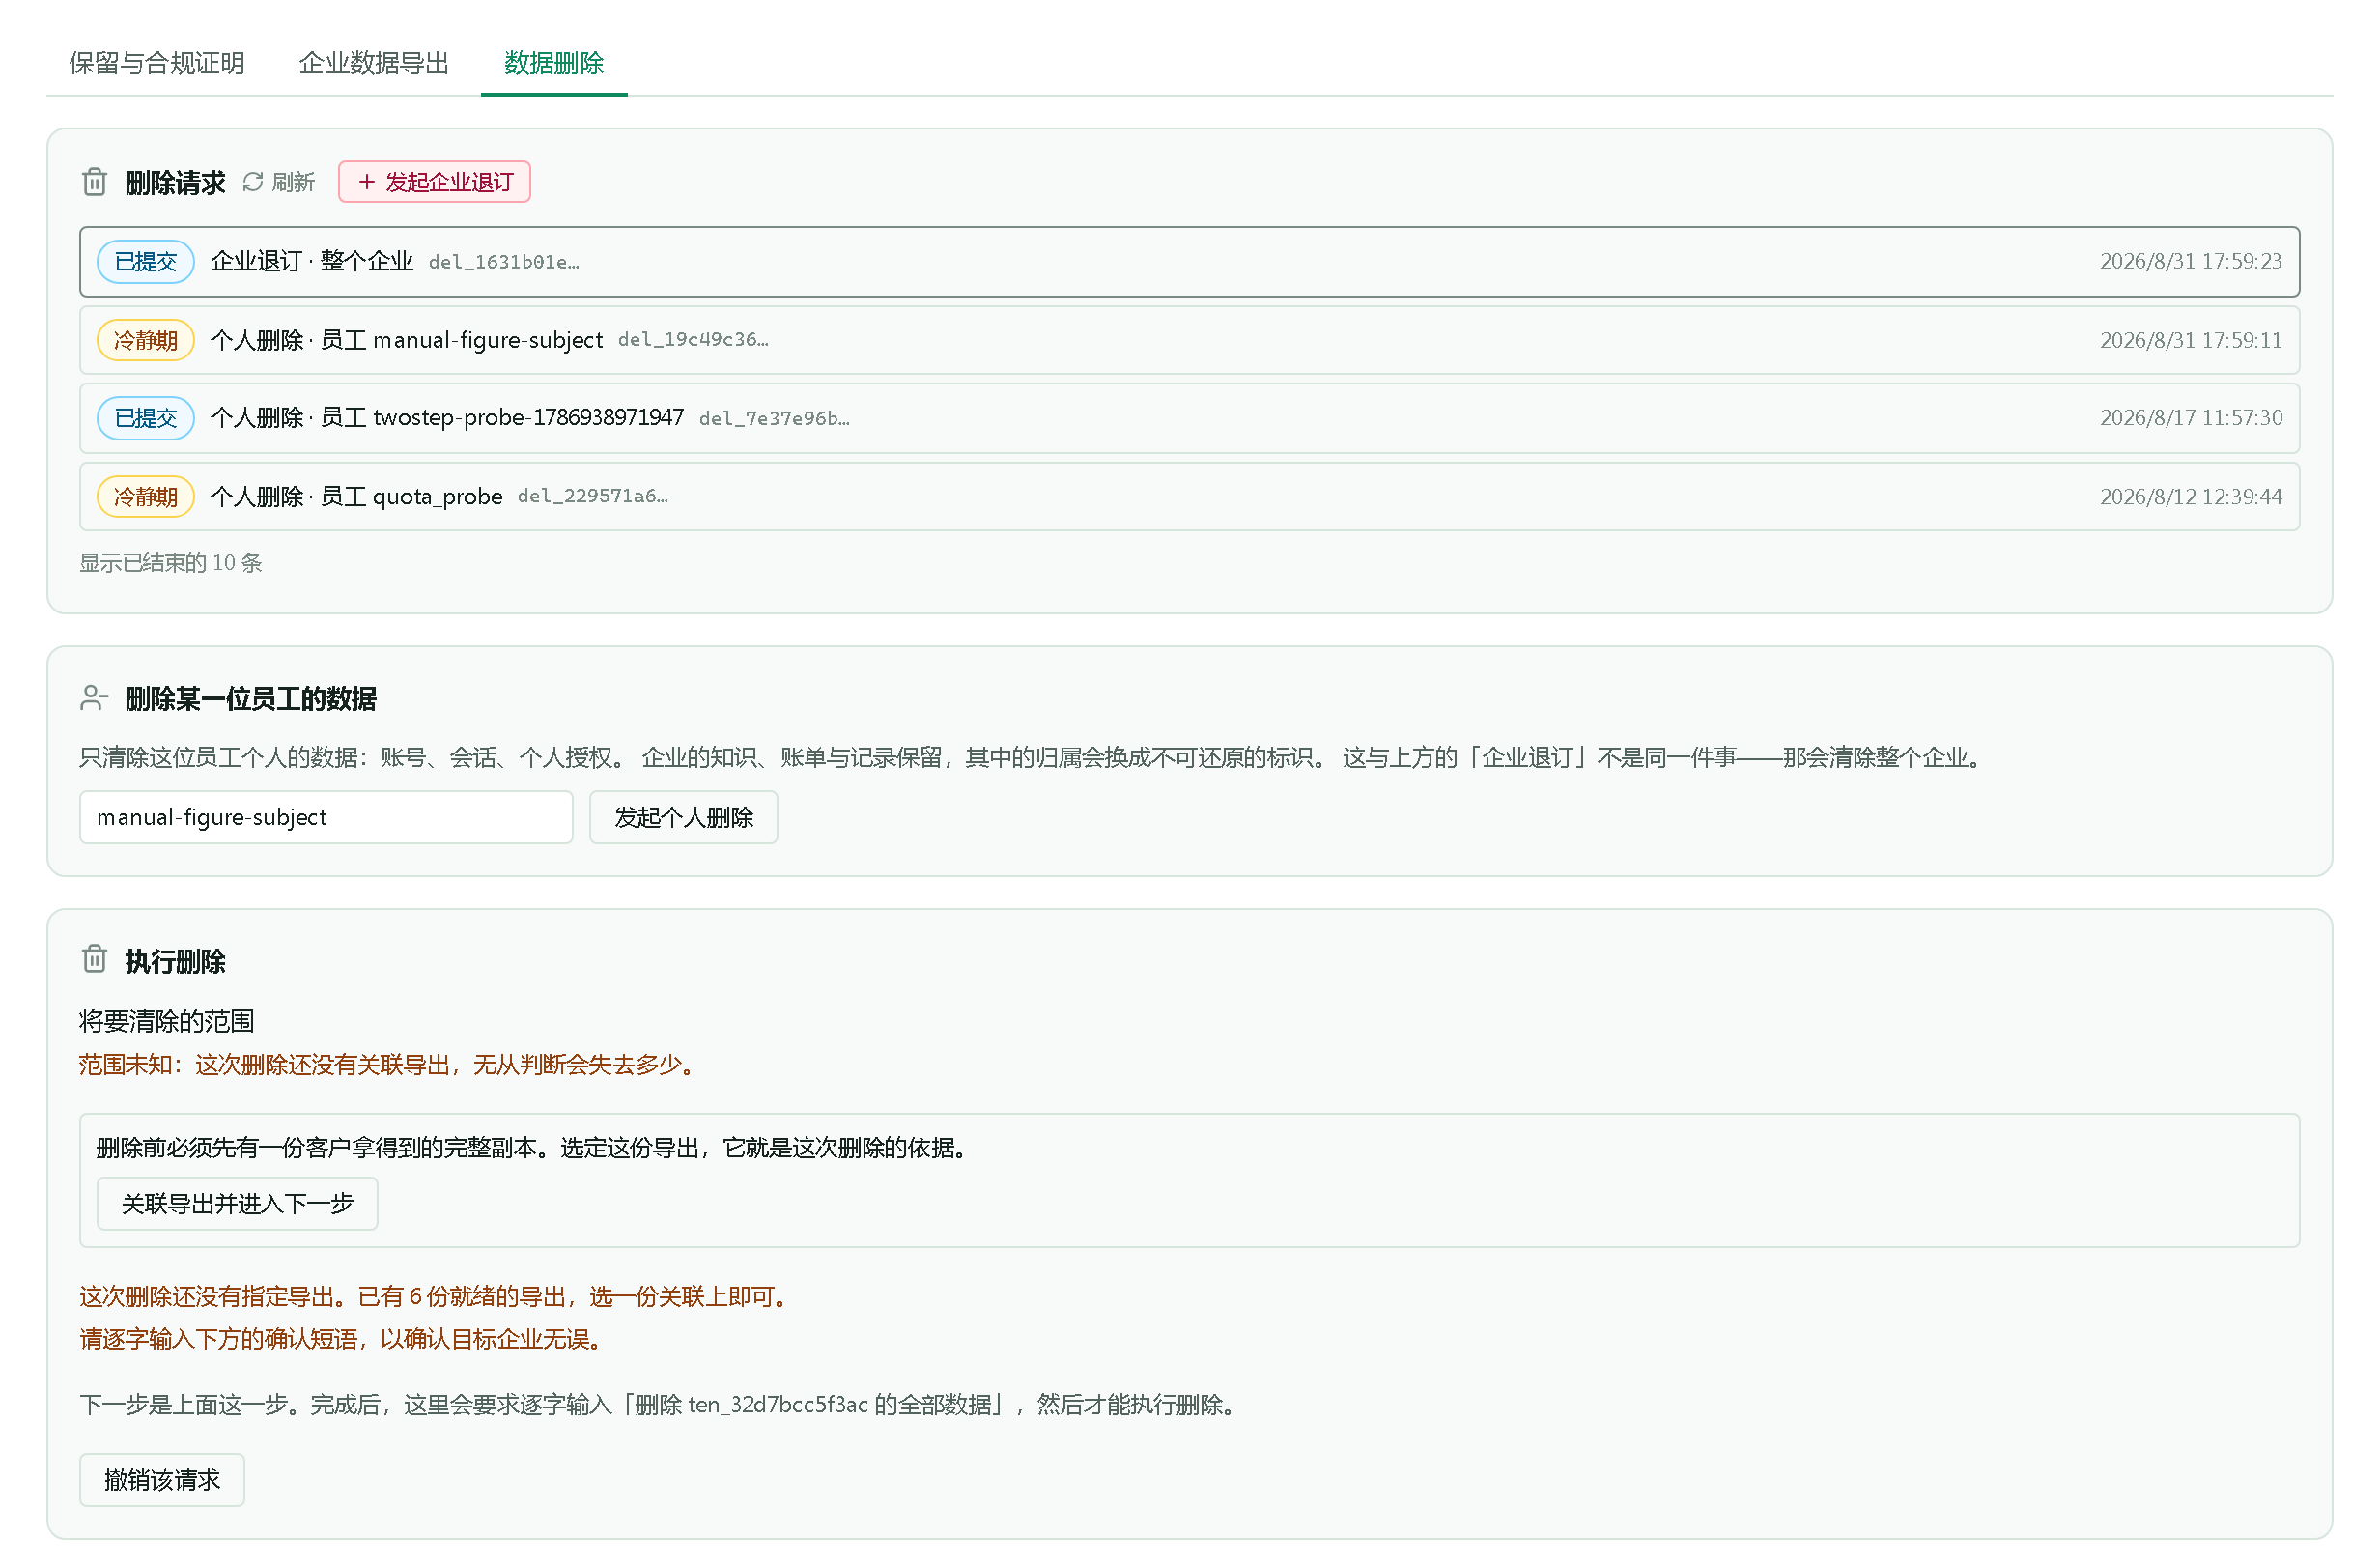The height and width of the screenshot is (1563, 2380).
Task: Click 冷静期 badge on manual-figure-subject row
Action: [146, 340]
